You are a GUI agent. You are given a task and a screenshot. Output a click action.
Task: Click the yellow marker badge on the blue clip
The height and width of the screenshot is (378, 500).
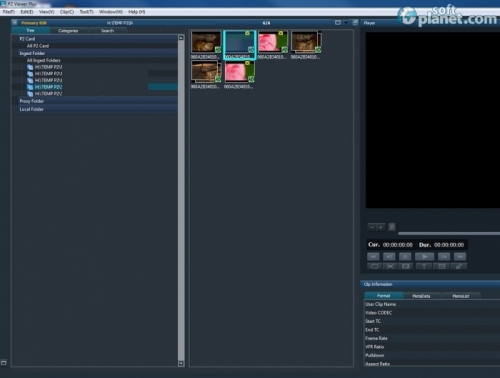point(247,33)
